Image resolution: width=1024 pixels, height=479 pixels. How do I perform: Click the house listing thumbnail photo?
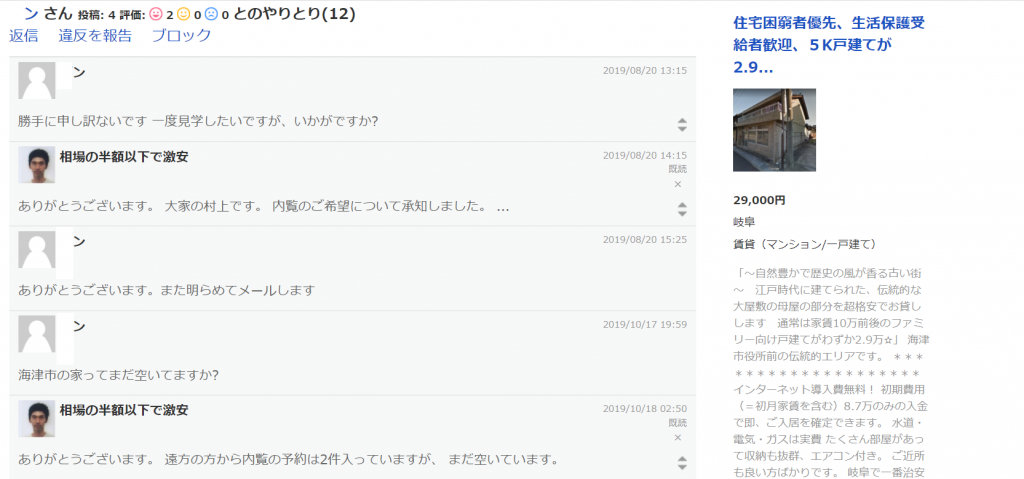774,130
